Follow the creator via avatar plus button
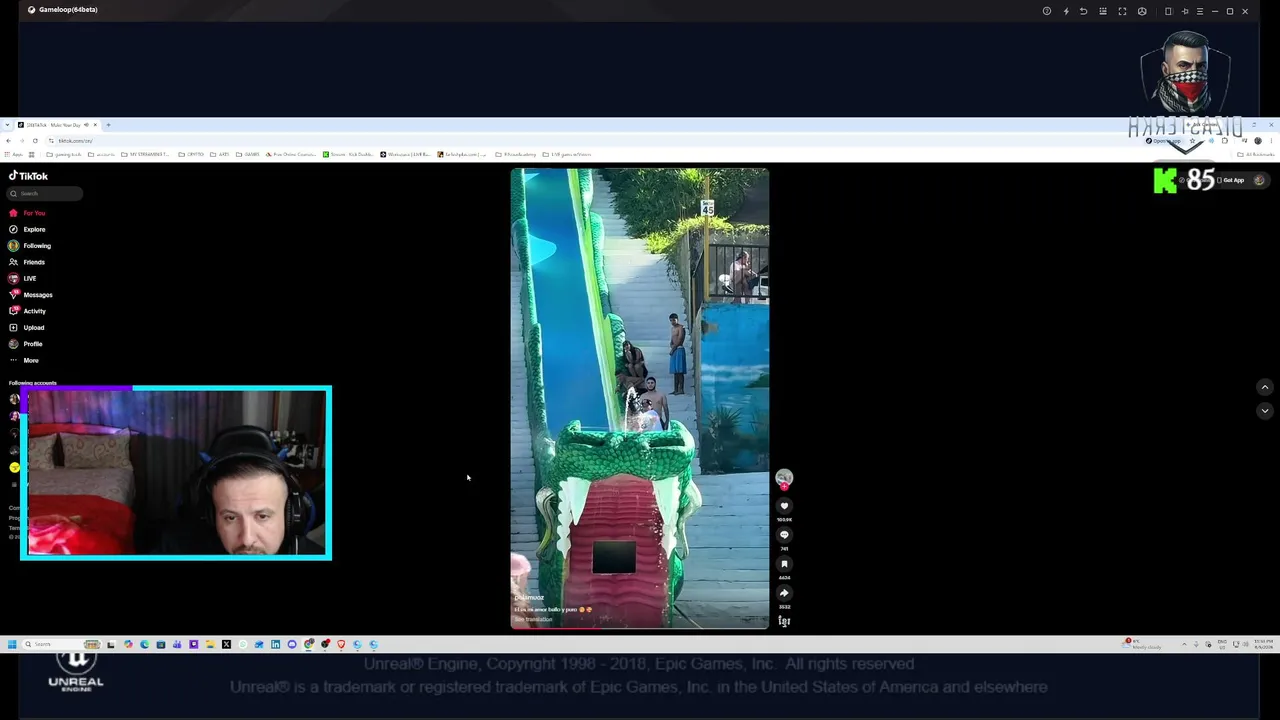The image size is (1280, 720). (x=784, y=487)
